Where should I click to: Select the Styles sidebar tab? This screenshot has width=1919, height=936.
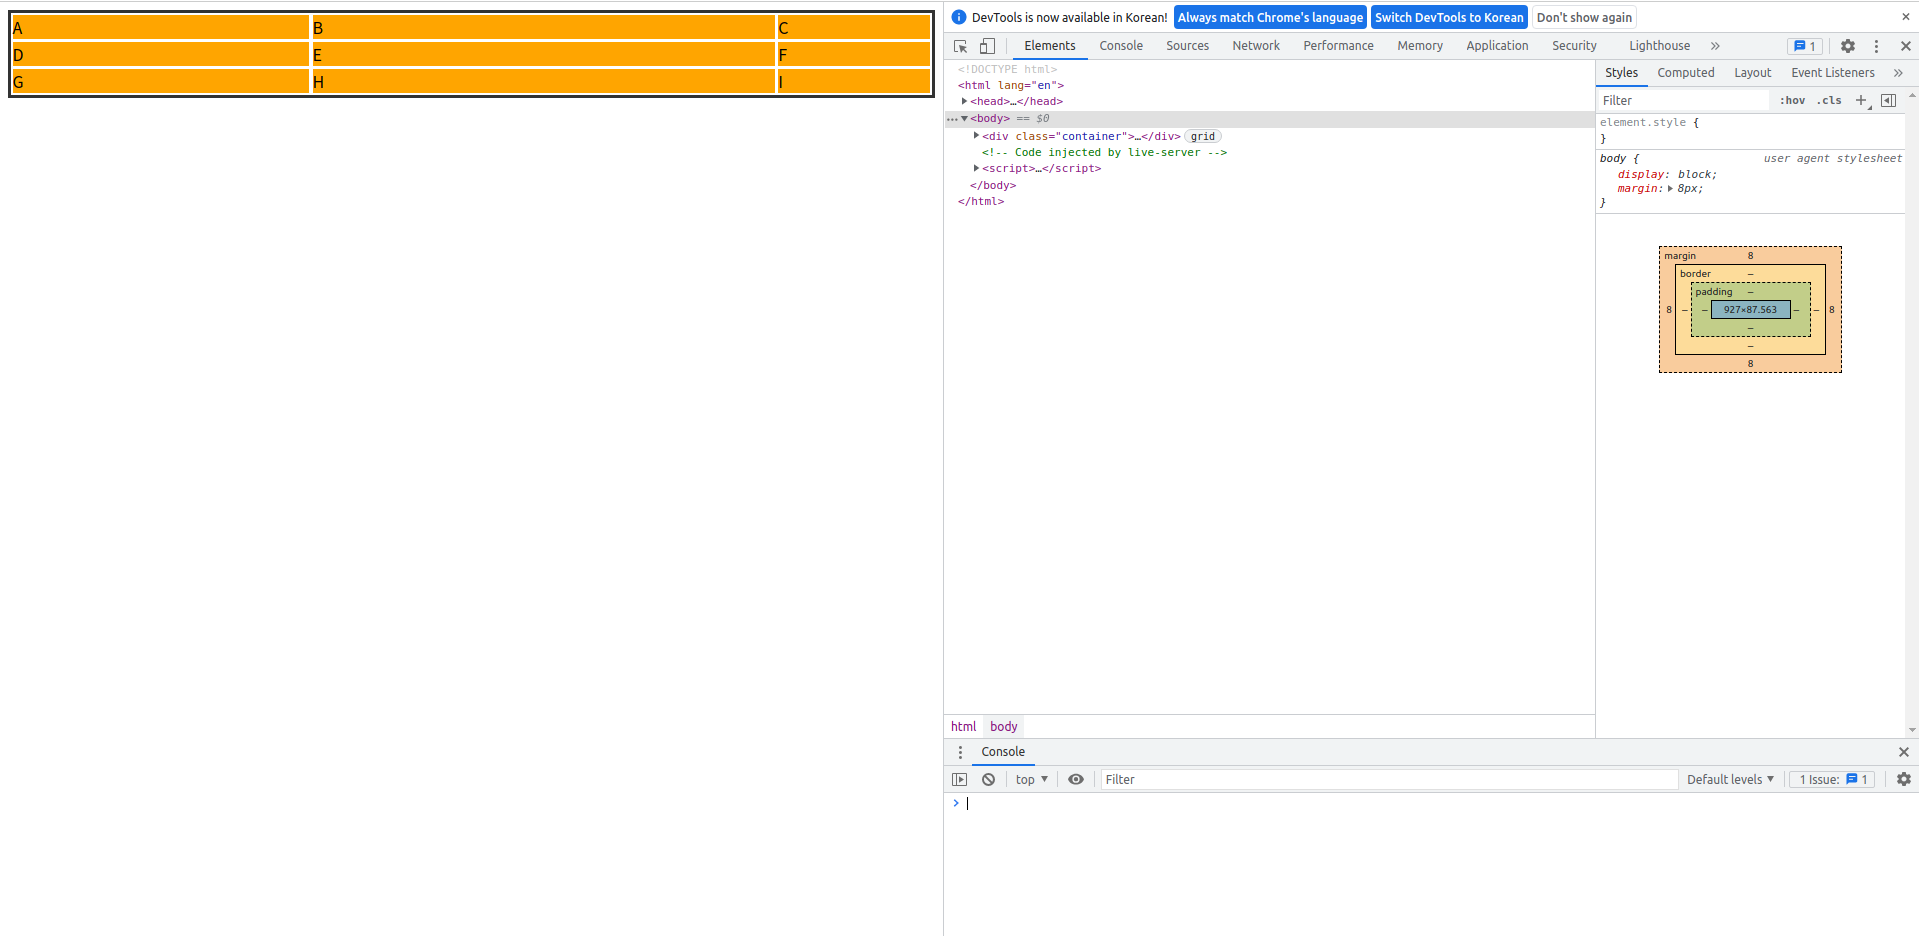click(1621, 73)
